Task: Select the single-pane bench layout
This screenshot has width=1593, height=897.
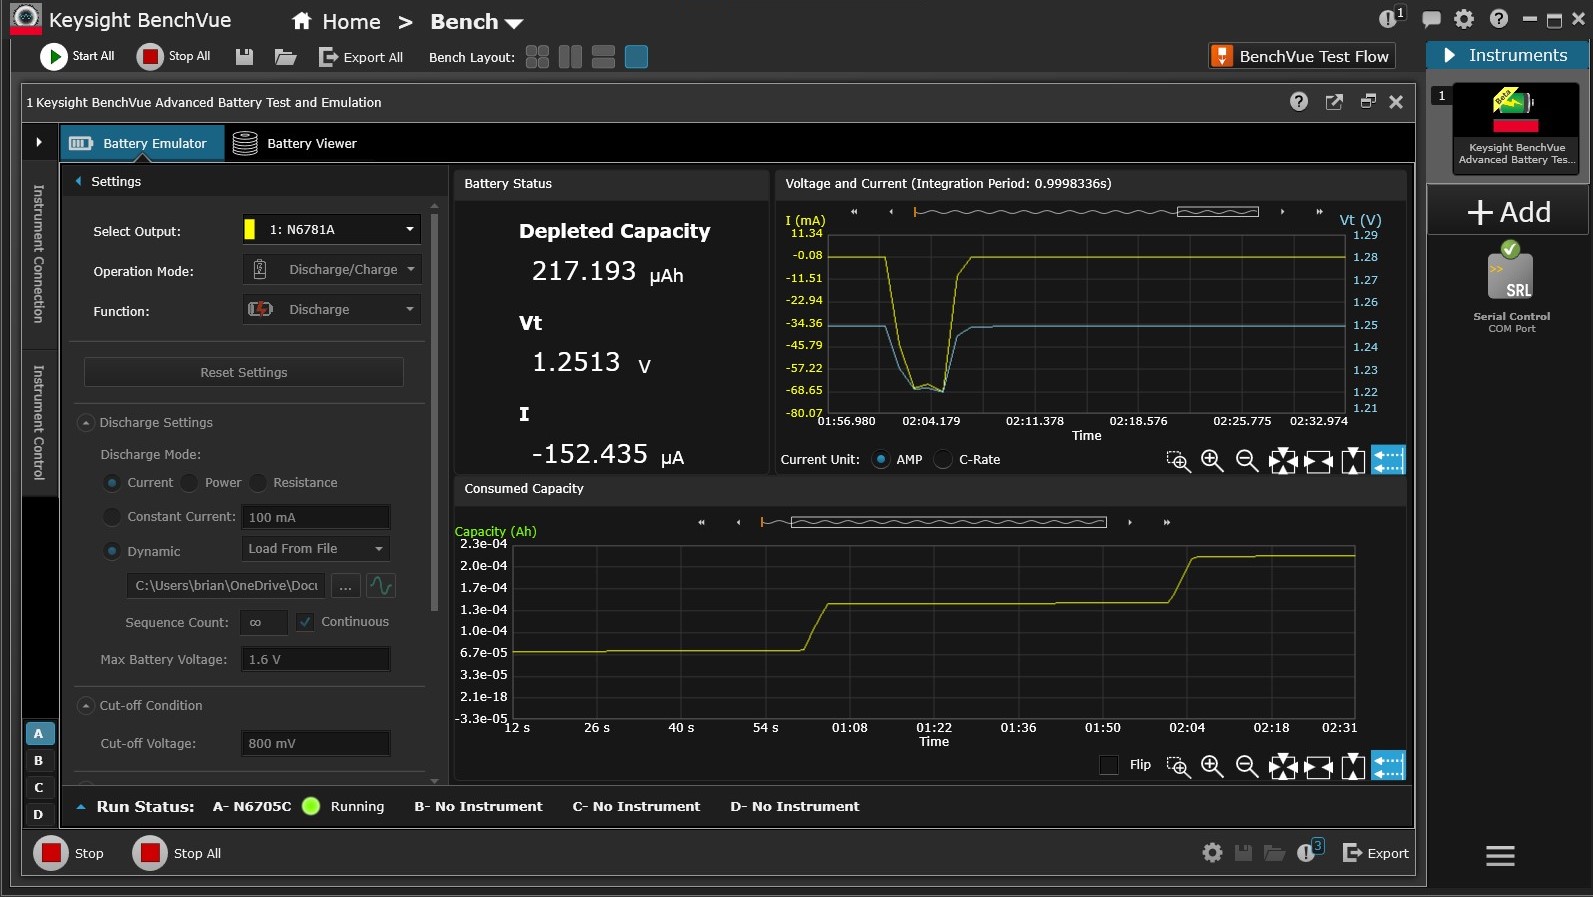Action: point(636,57)
